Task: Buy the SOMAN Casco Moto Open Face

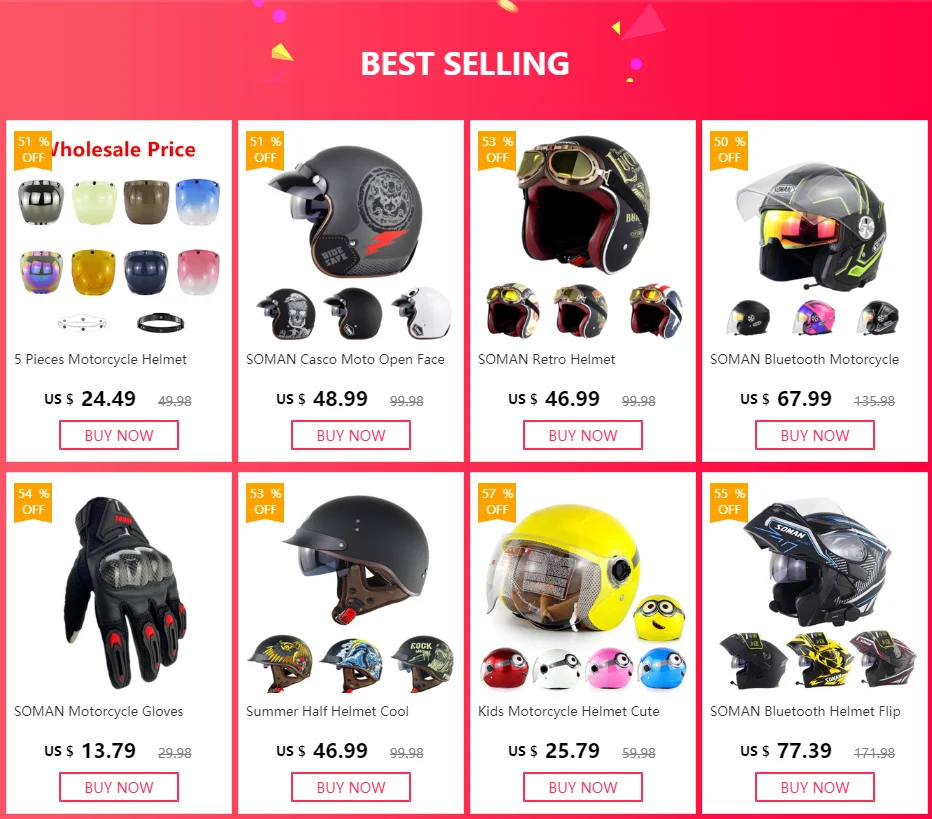Action: pos(351,435)
